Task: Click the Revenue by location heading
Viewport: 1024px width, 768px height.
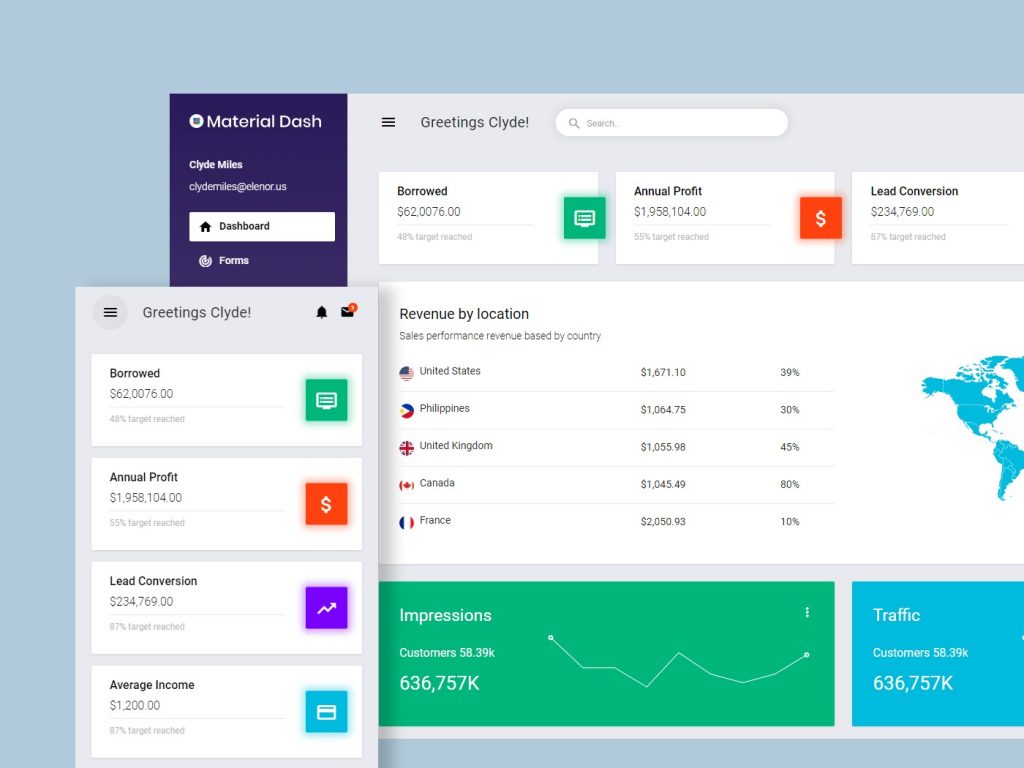Action: pos(464,314)
